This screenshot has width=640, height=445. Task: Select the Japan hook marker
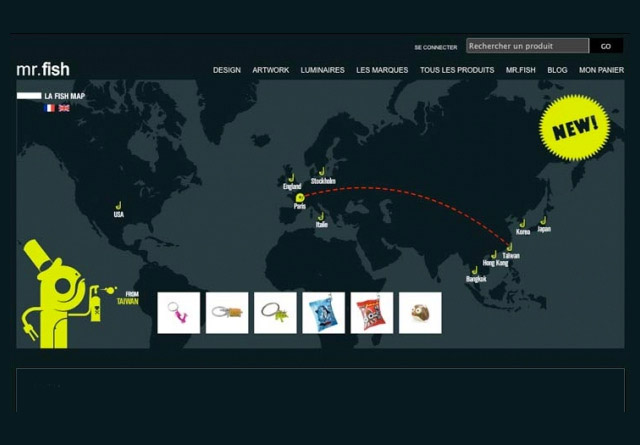(x=543, y=220)
